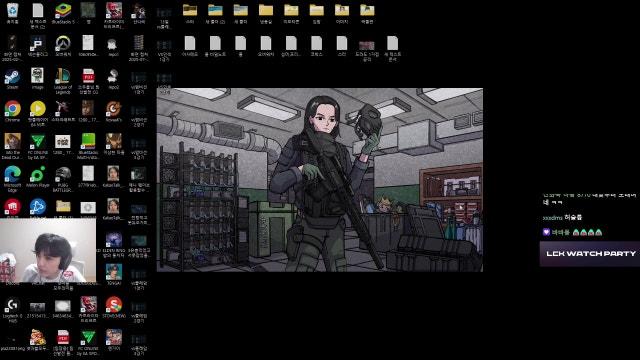Click the LCK WATCH PARTY banner
Image resolution: width=640 pixels, height=360 pixels.
pos(590,253)
